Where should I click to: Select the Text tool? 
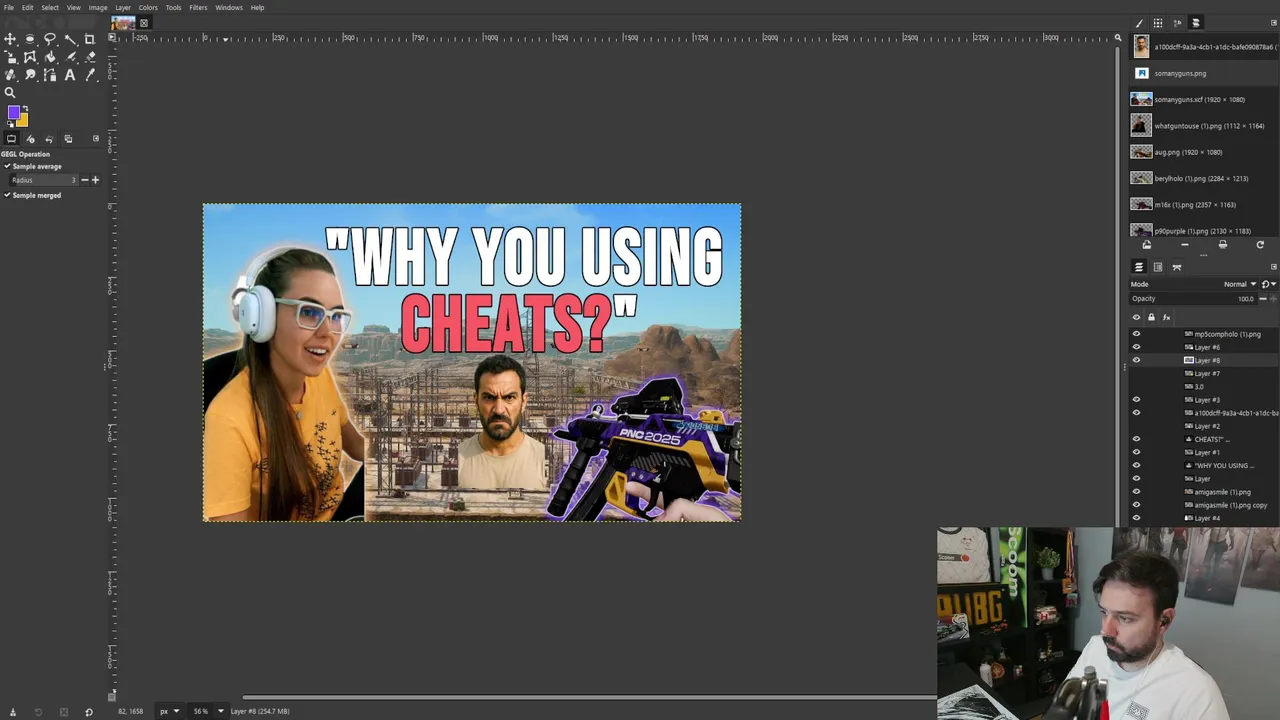70,75
